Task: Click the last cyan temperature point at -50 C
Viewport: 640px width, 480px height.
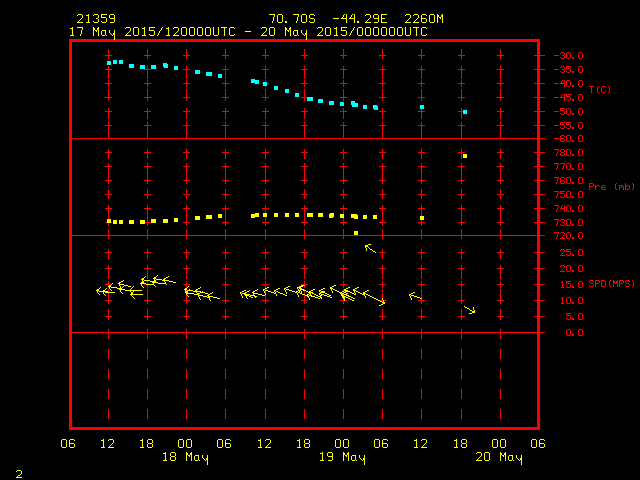Action: pyautogui.click(x=465, y=112)
